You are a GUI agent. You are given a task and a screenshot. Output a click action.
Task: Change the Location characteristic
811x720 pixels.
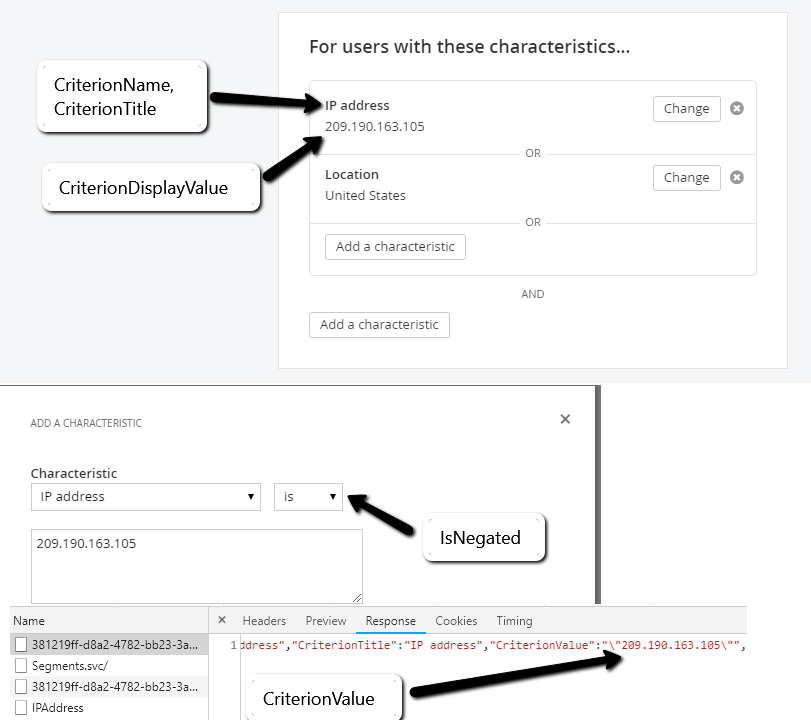(686, 178)
